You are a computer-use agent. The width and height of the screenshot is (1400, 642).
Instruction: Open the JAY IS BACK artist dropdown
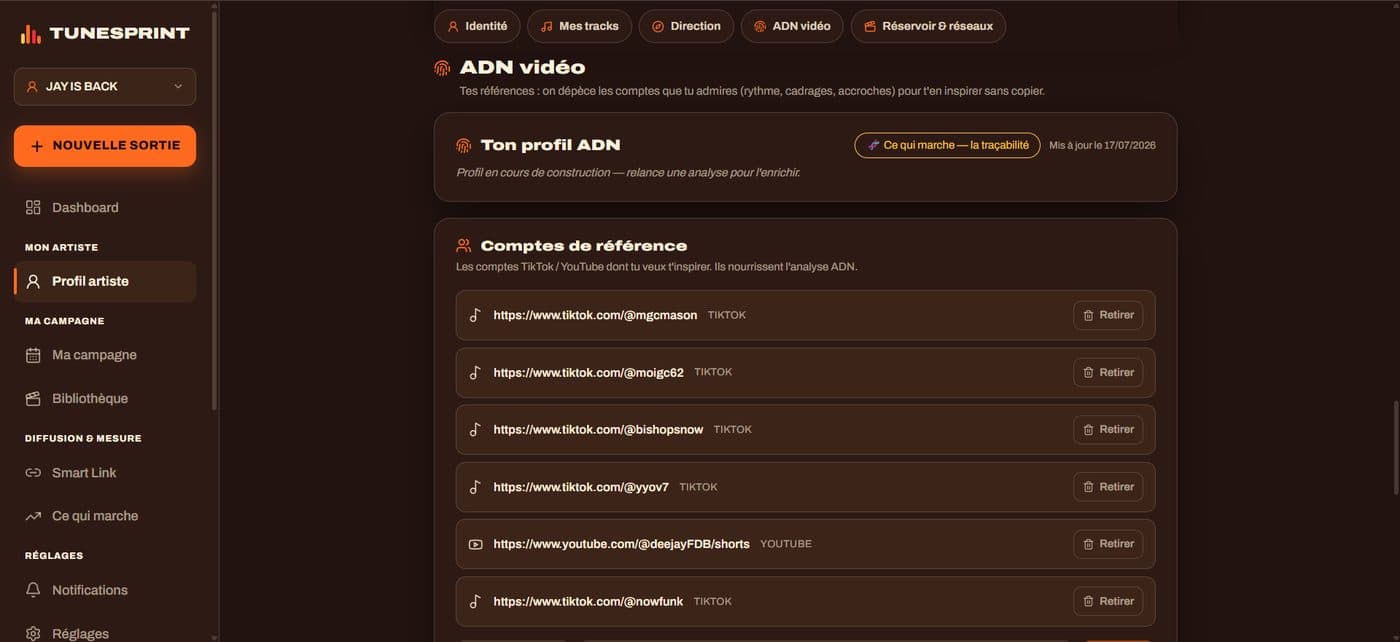[x=105, y=87]
